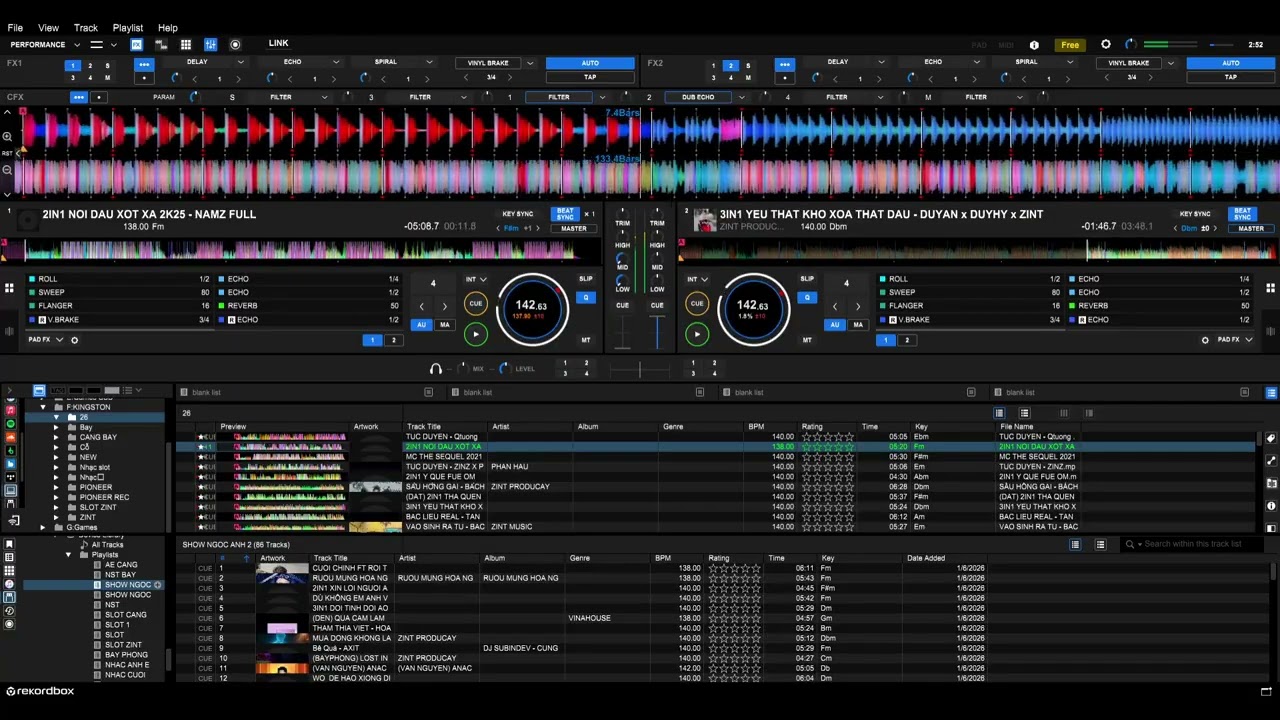The height and width of the screenshot is (720, 1280).
Task: Select track MC THE SEQUEL 2021
Action: click(443, 457)
